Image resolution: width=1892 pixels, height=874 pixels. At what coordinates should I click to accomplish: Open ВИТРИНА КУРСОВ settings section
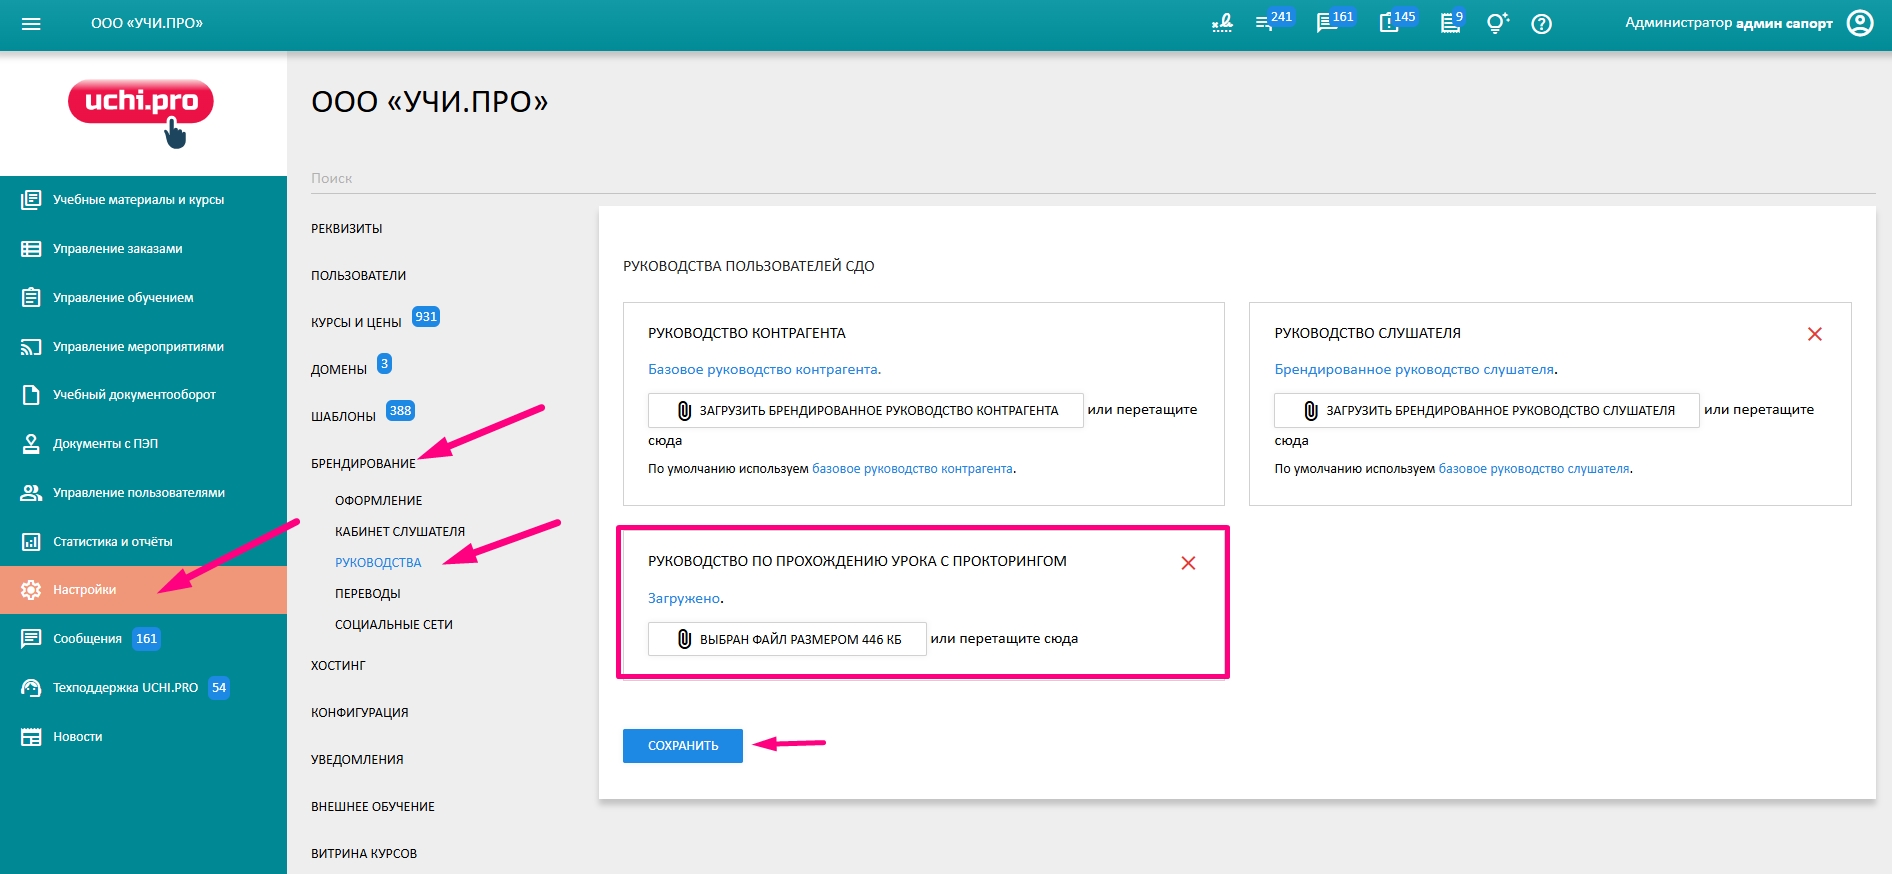(364, 854)
